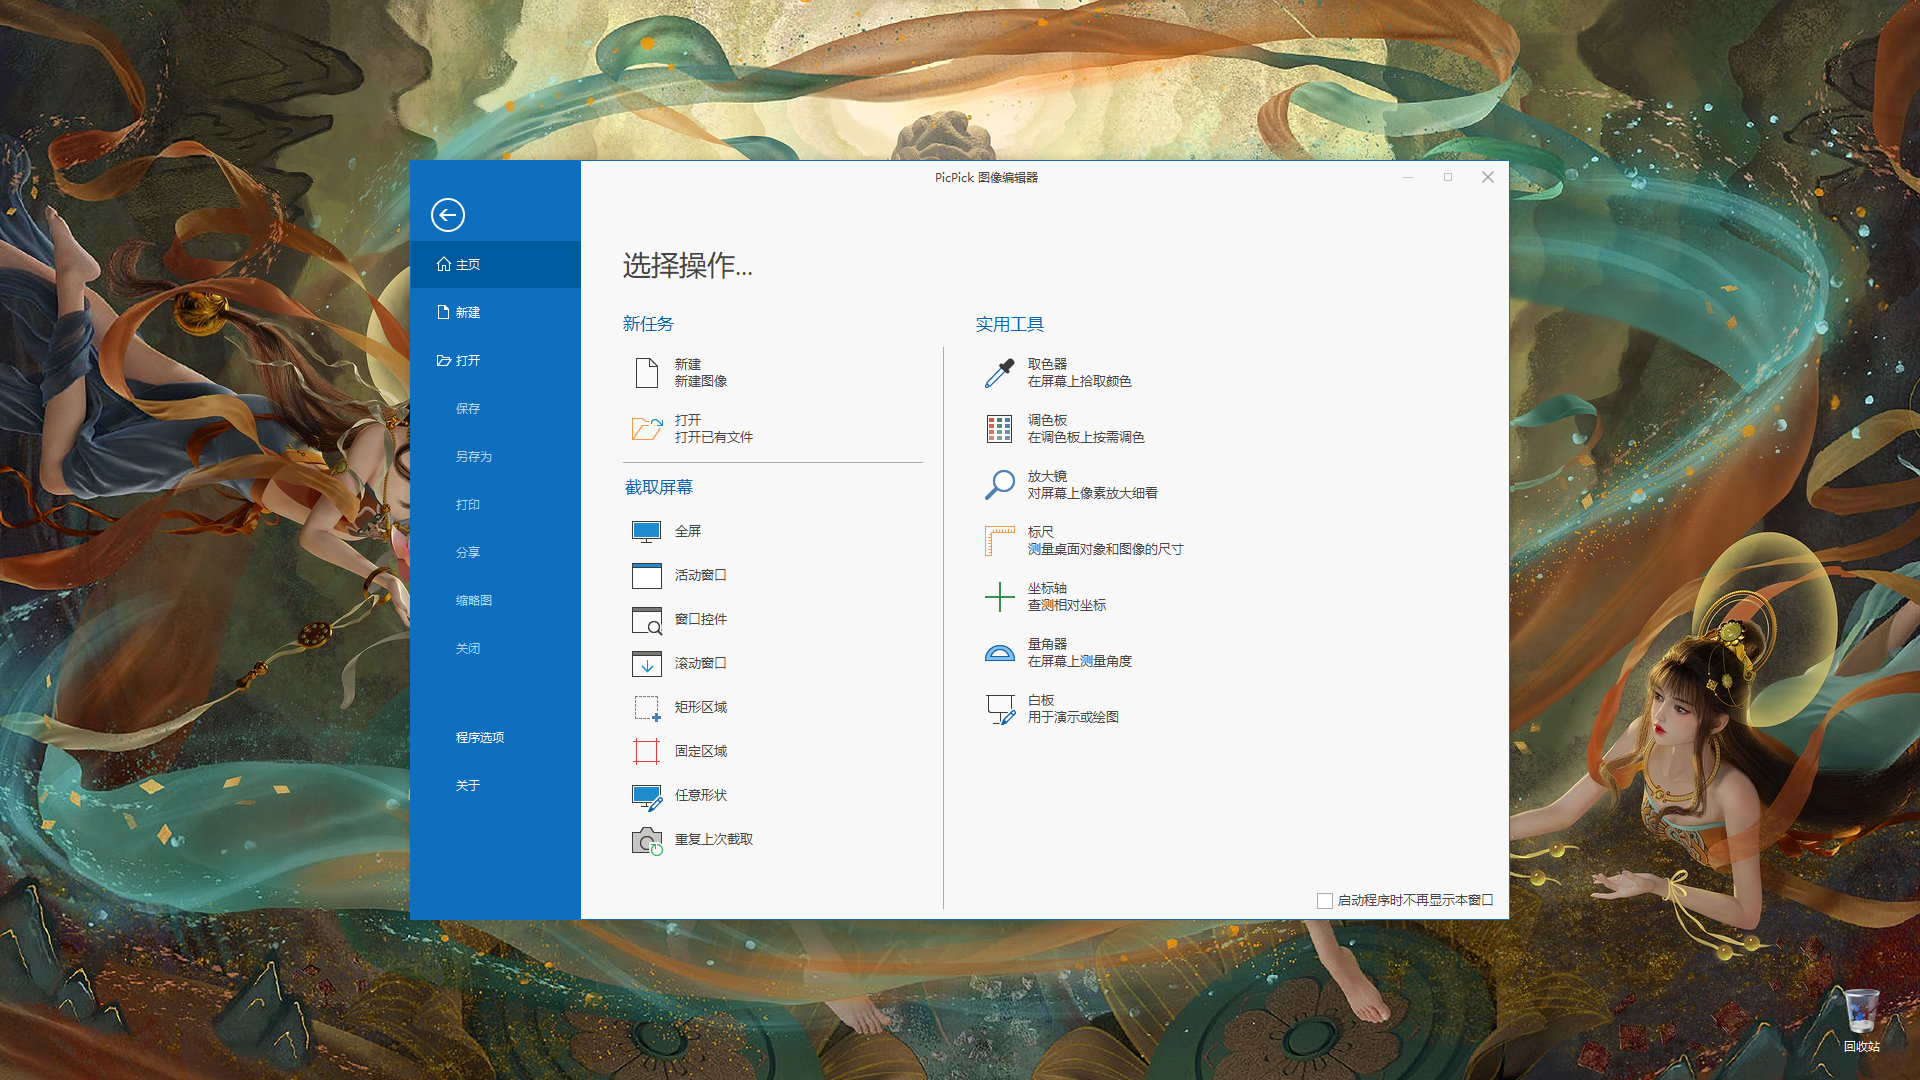Open 程序选项 in the sidebar

(x=479, y=737)
